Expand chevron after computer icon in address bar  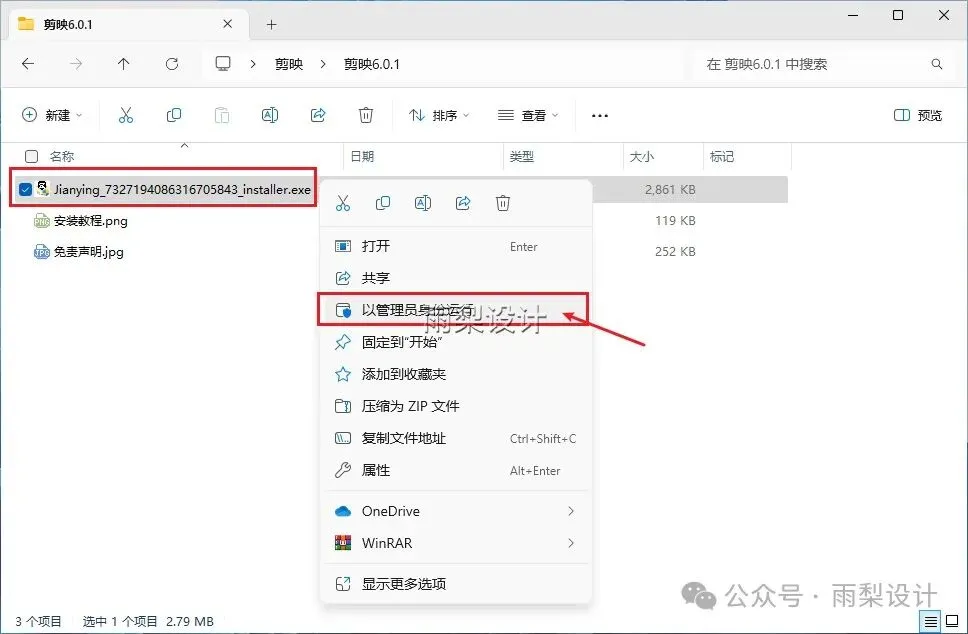252,64
